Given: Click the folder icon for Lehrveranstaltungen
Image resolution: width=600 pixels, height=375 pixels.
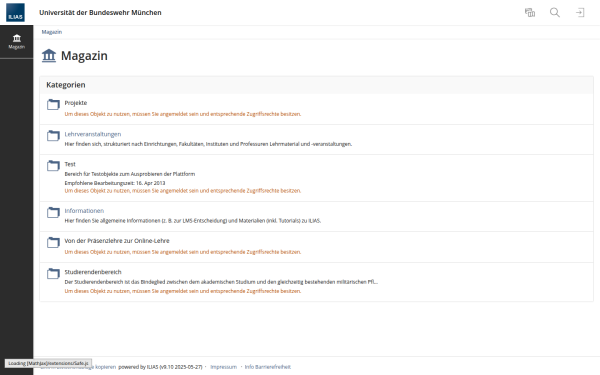Looking at the screenshot, I should (53, 135).
